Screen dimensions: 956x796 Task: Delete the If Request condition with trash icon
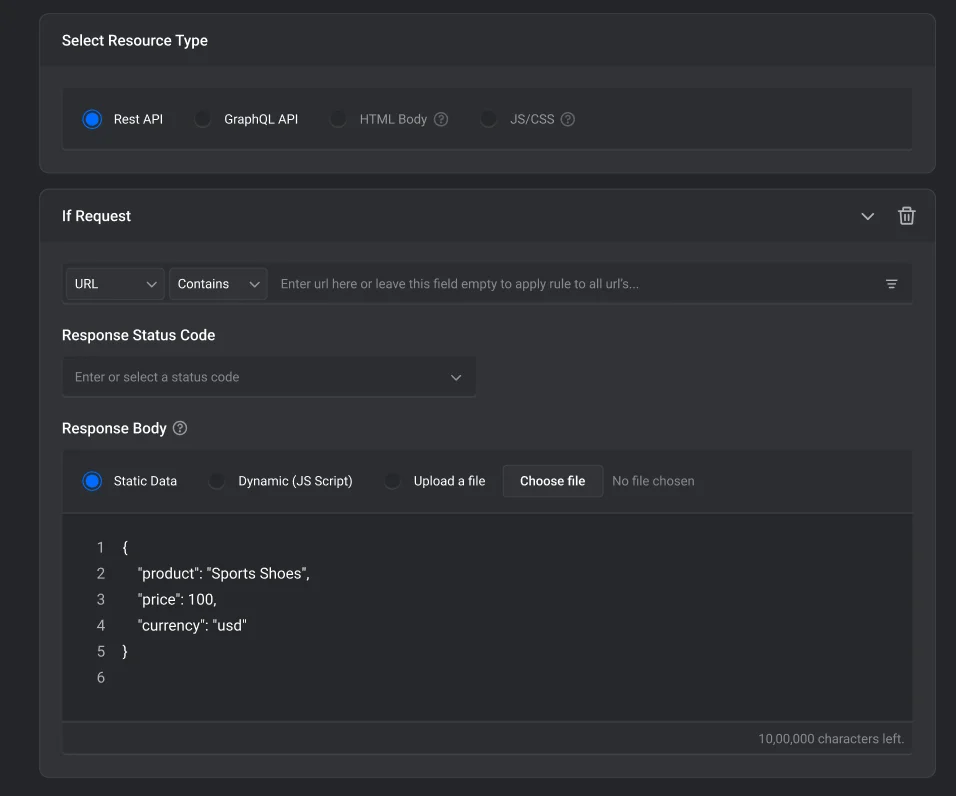coord(906,216)
